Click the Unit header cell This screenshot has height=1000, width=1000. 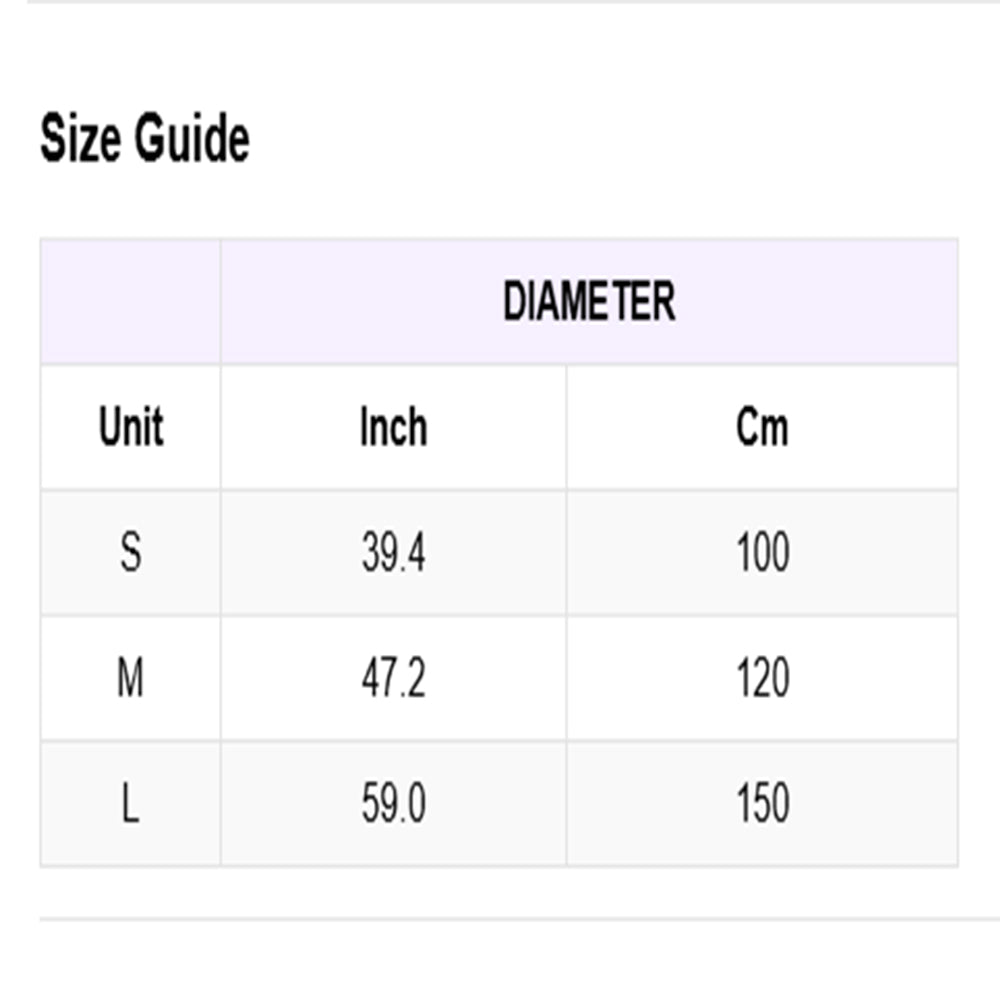[130, 428]
